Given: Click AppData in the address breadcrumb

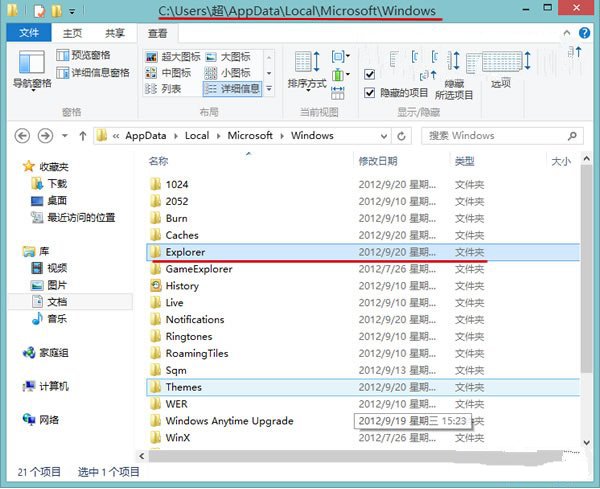Looking at the screenshot, I should [x=146, y=136].
